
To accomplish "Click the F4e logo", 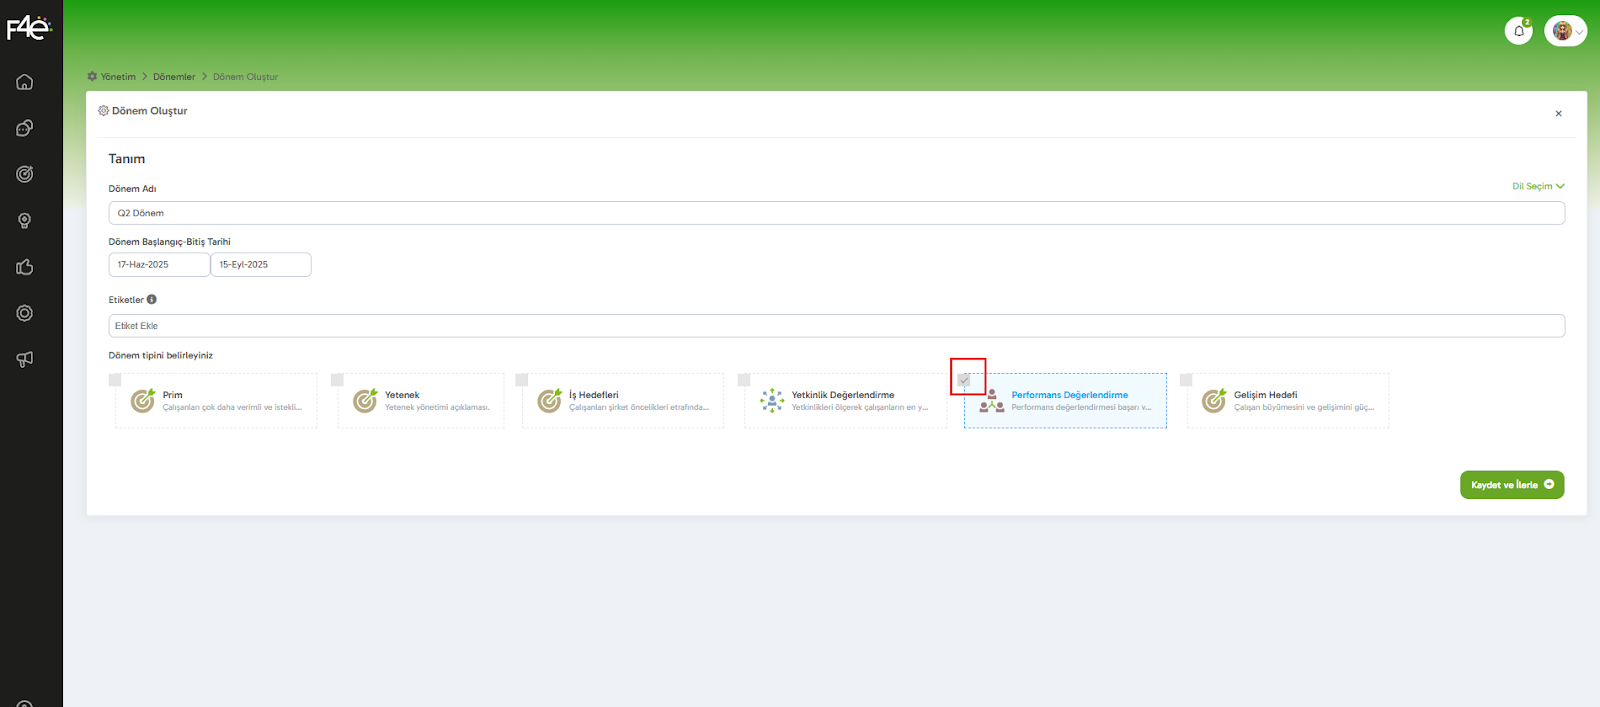I will [29, 28].
